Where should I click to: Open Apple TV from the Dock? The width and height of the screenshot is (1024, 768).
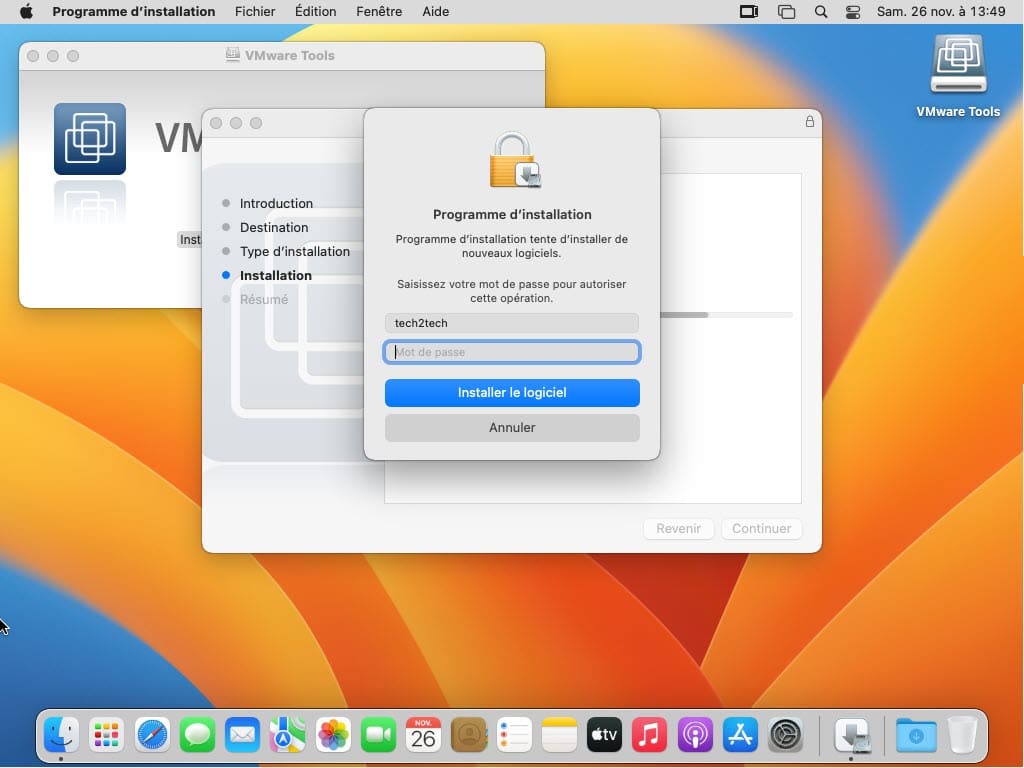pyautogui.click(x=604, y=735)
